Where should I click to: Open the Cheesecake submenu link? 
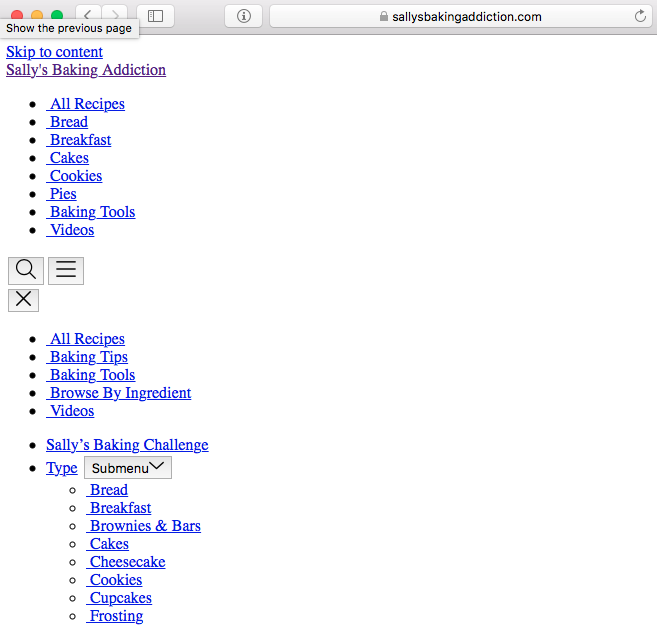(126, 562)
